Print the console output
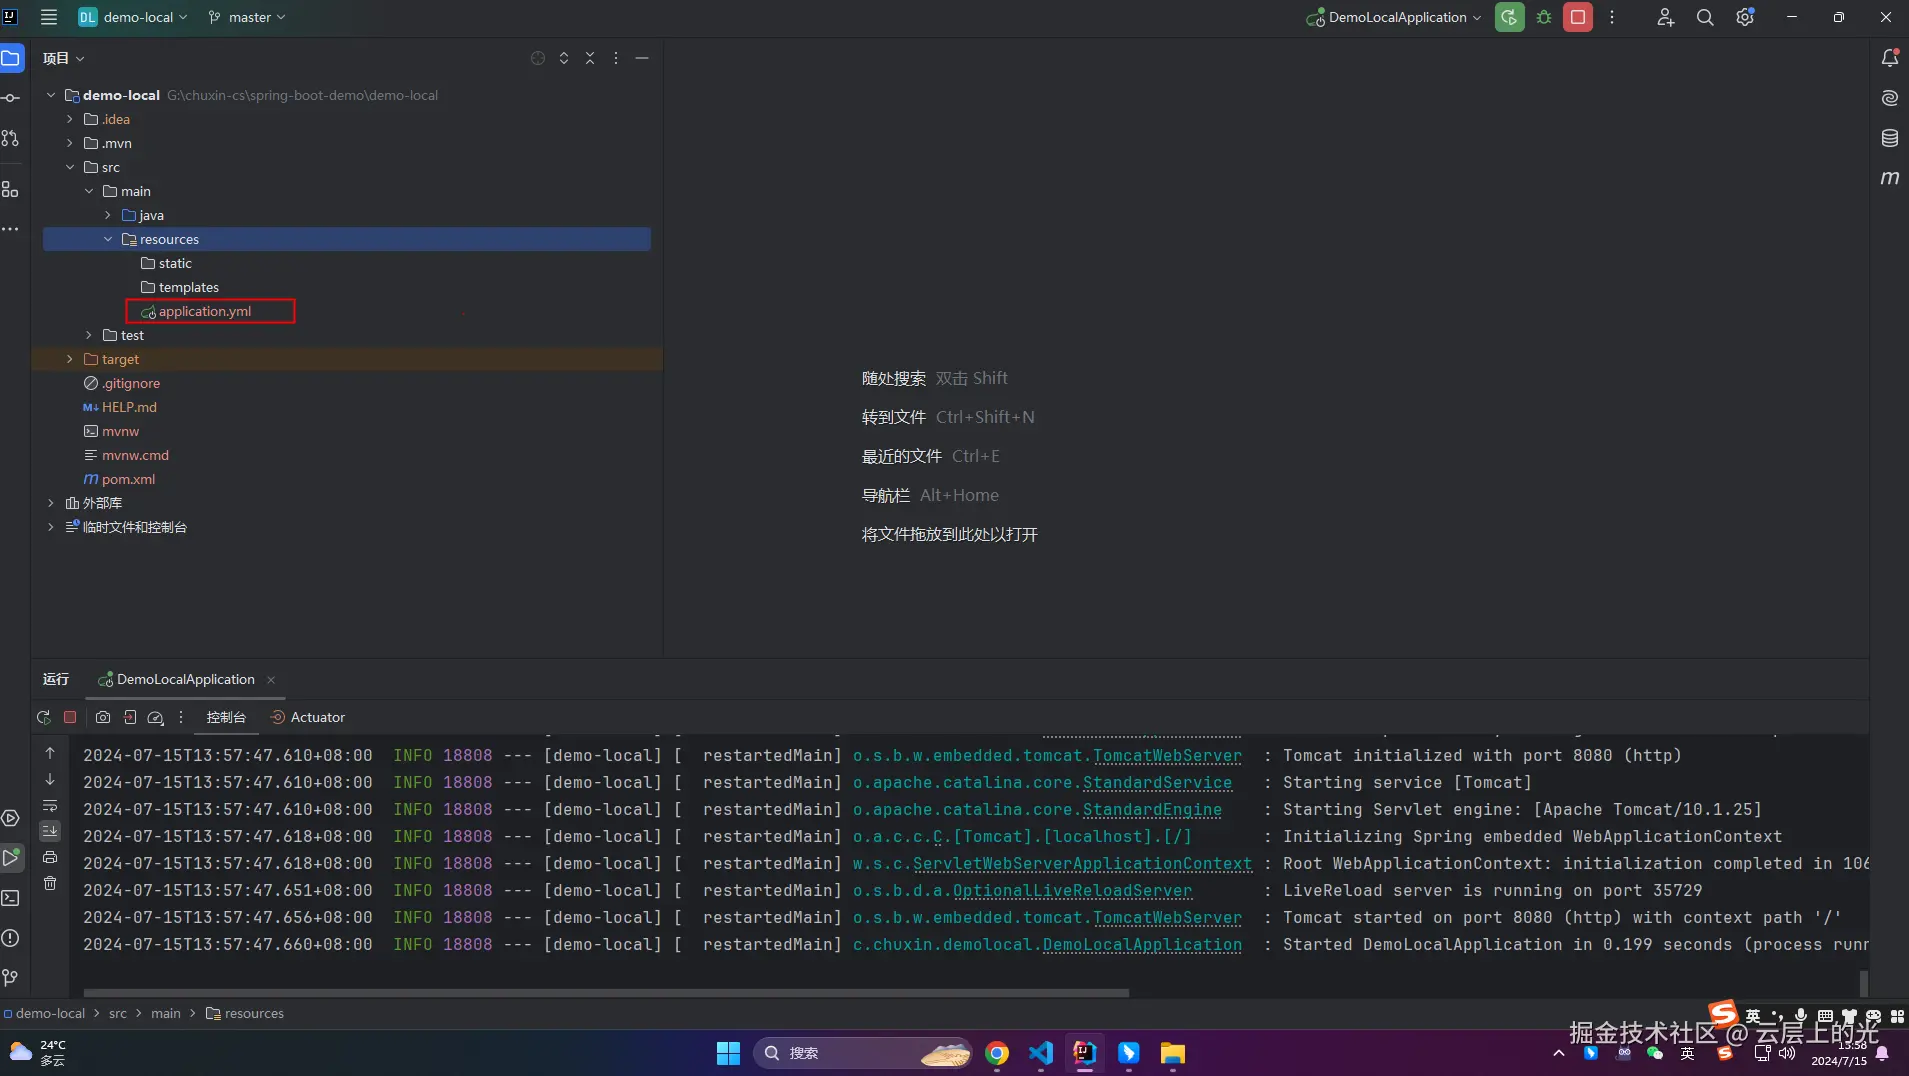Screen dimensions: 1909x1076 [x=50, y=857]
